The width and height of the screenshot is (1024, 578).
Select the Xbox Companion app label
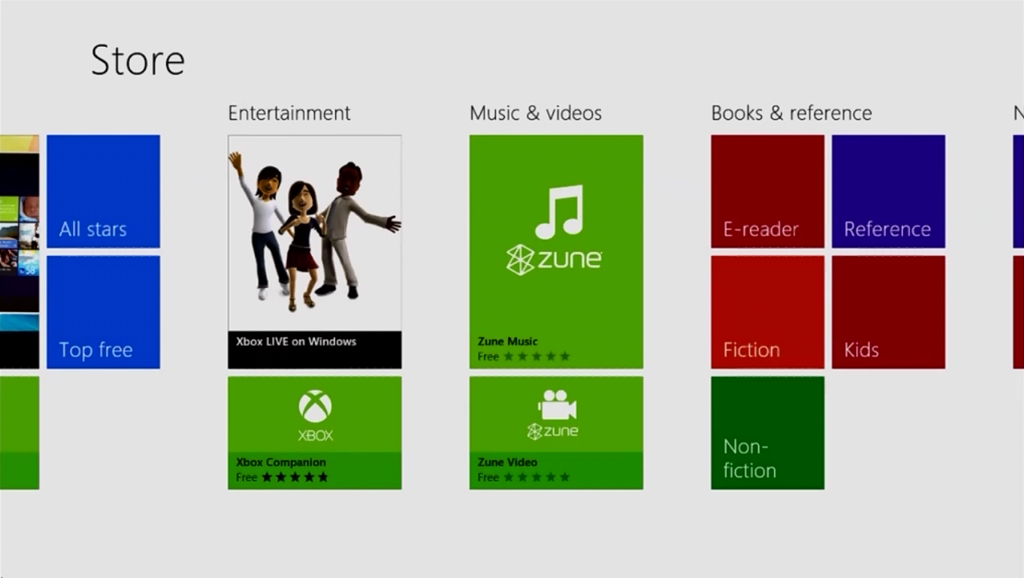pyautogui.click(x=281, y=462)
